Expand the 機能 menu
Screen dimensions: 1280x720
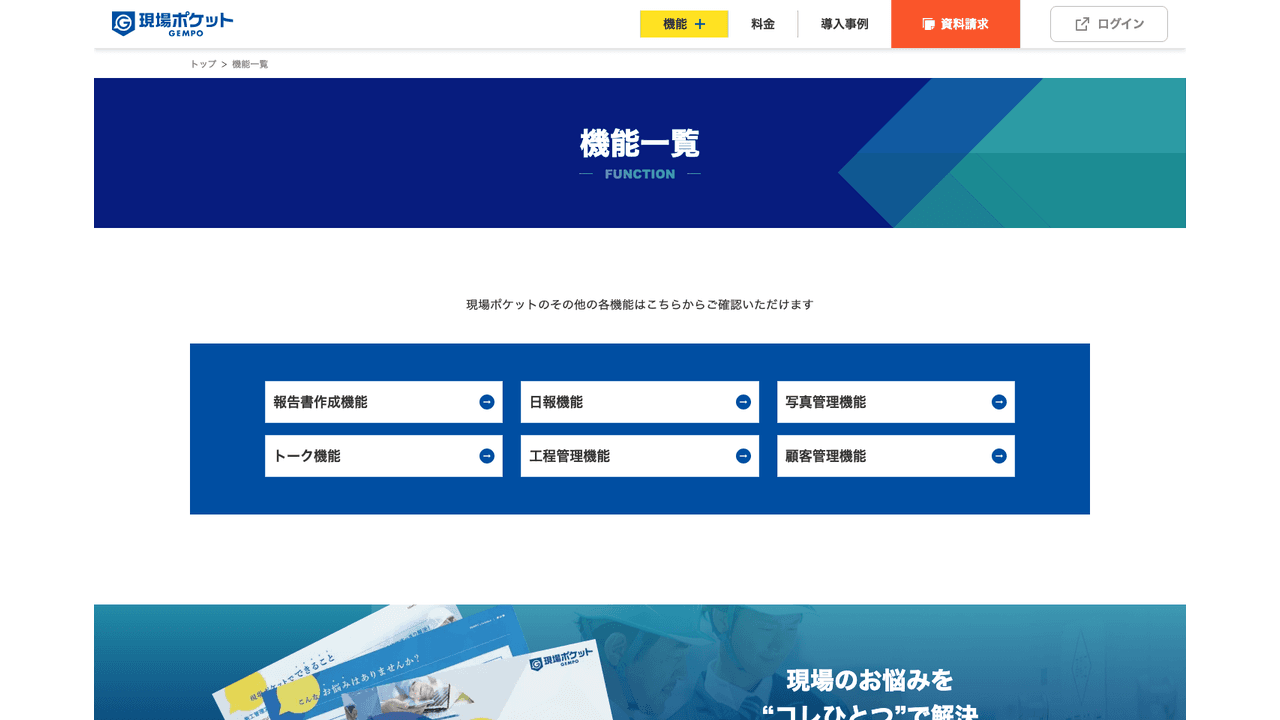pyautogui.click(x=684, y=24)
